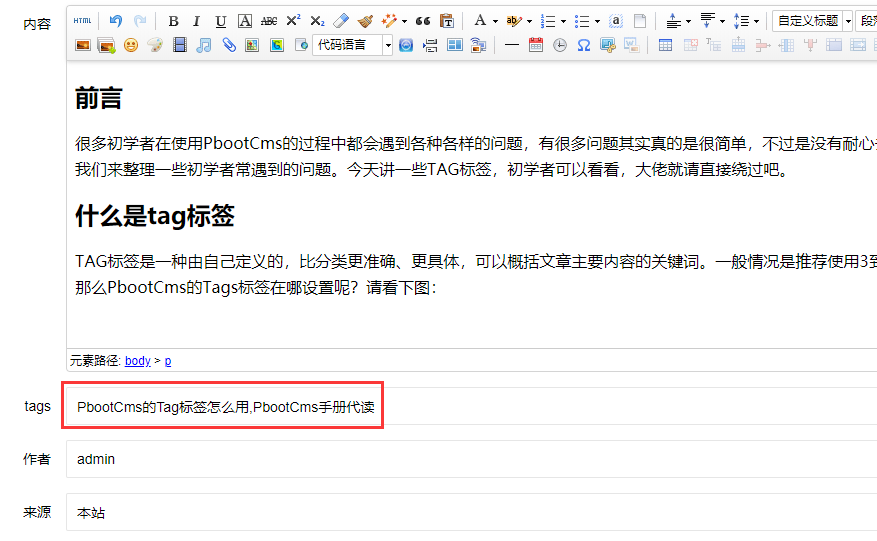Insert a blockquote with quote icon

pos(423,21)
